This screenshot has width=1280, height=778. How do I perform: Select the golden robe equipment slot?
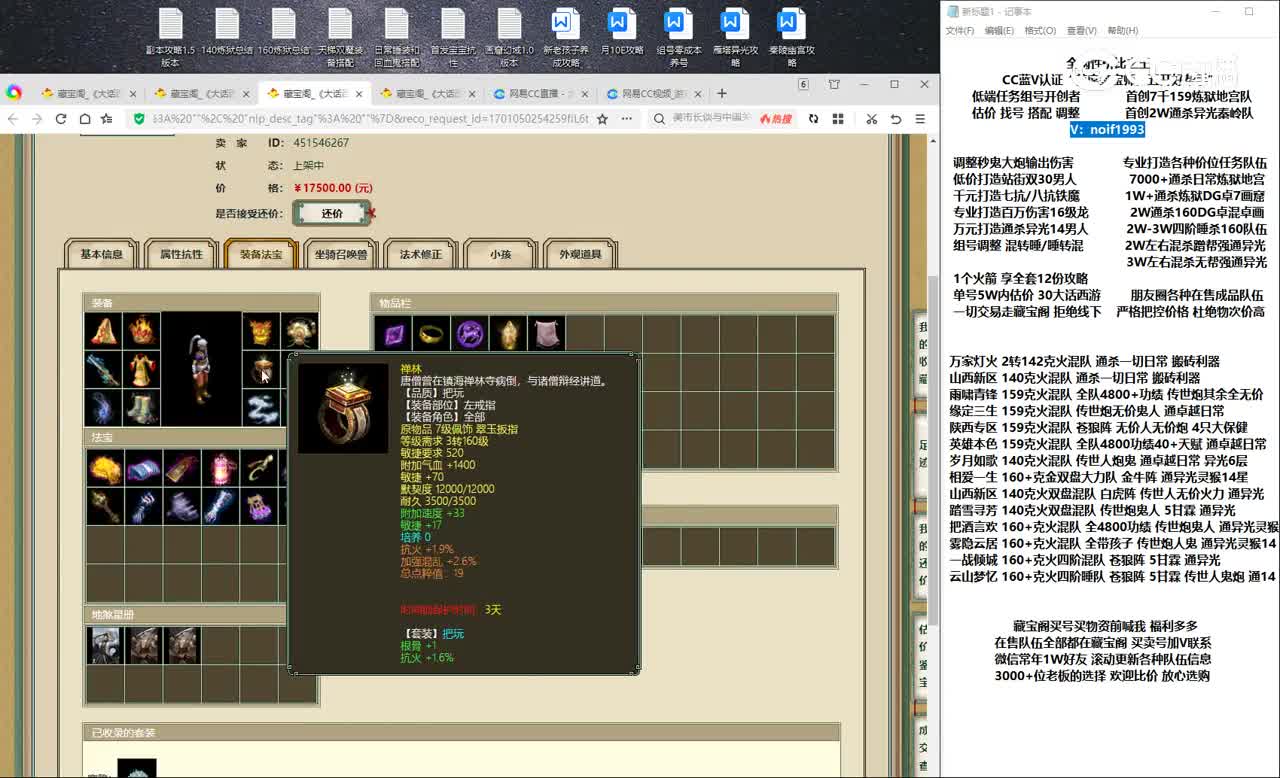click(x=142, y=369)
